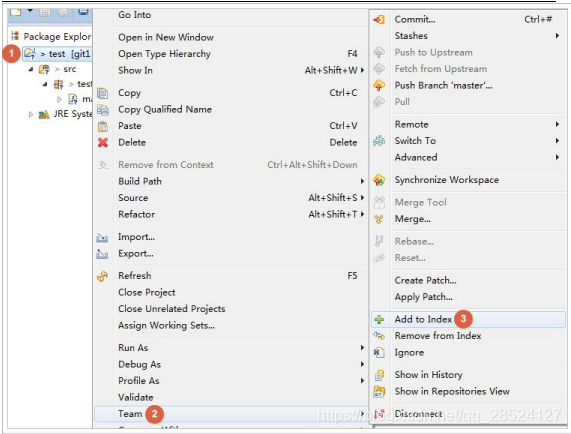Click the F5 shortcut text beside Refresh
The image size is (571, 434).
click(x=352, y=276)
